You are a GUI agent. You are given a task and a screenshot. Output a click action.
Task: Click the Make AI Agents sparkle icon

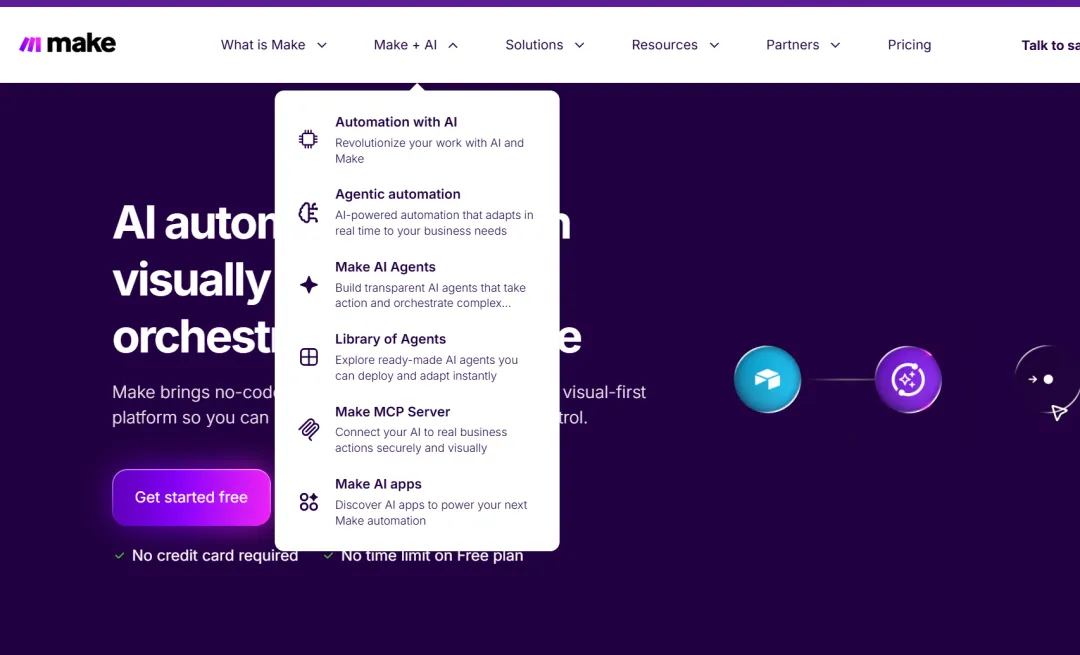click(309, 284)
